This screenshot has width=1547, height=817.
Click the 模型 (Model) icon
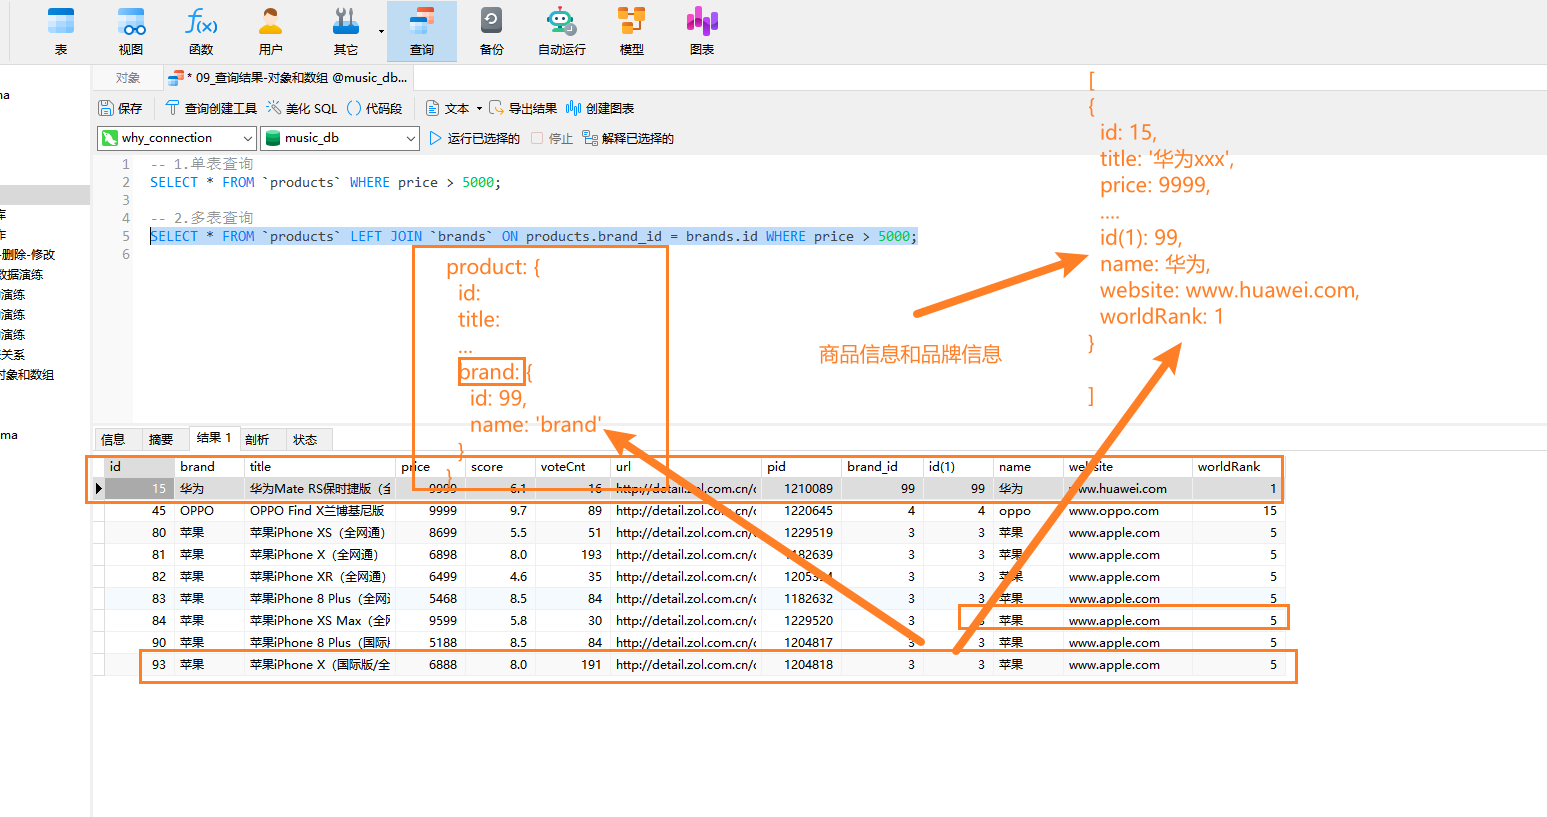coord(631,31)
